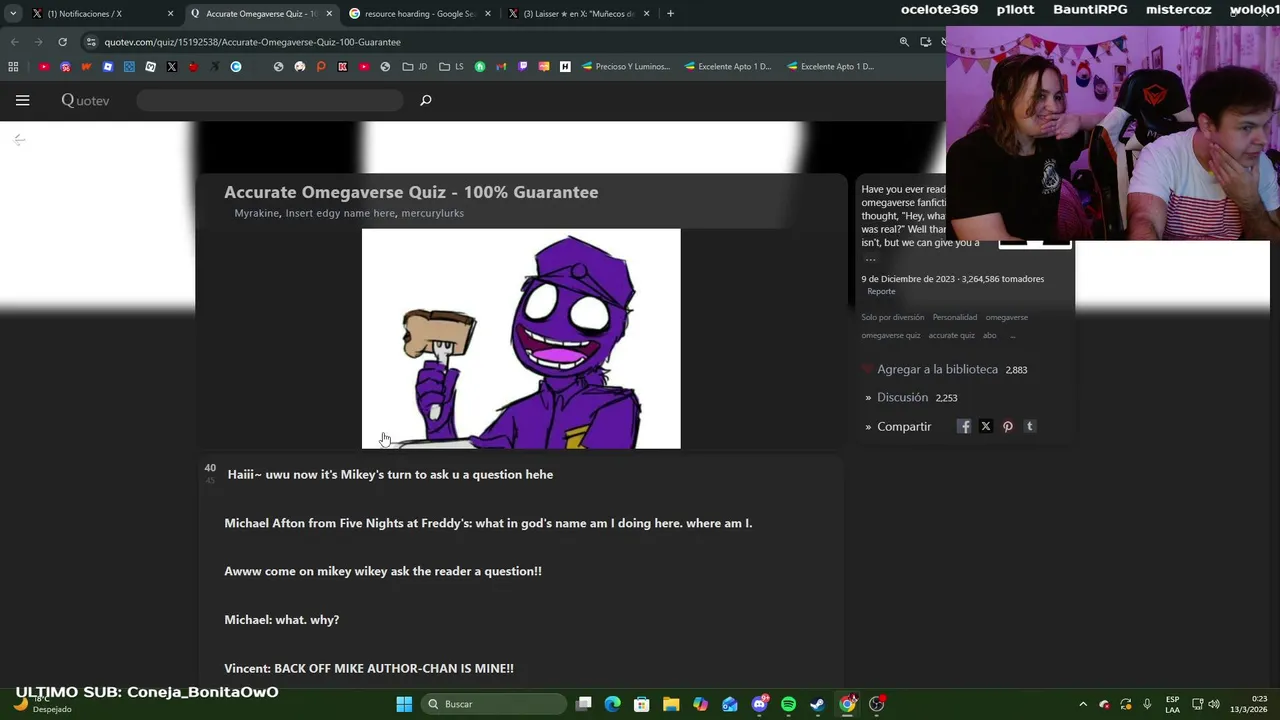Open author mercurylurks profile
Screen dimensions: 1280x720
point(432,213)
